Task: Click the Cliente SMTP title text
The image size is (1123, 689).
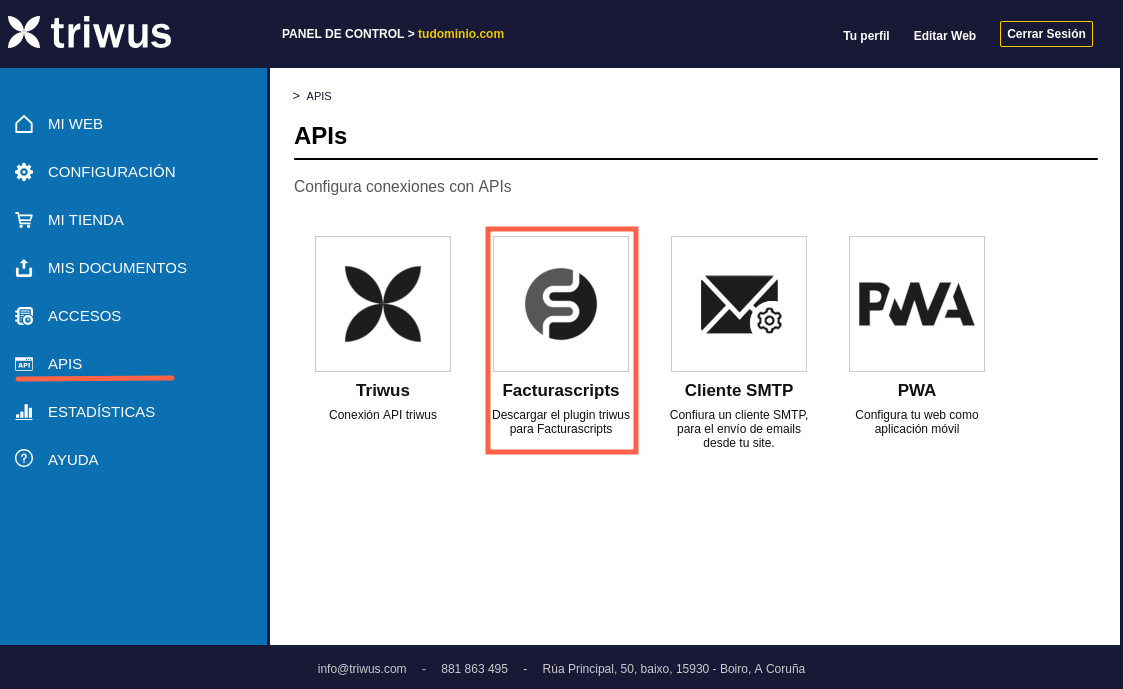Action: (x=739, y=391)
